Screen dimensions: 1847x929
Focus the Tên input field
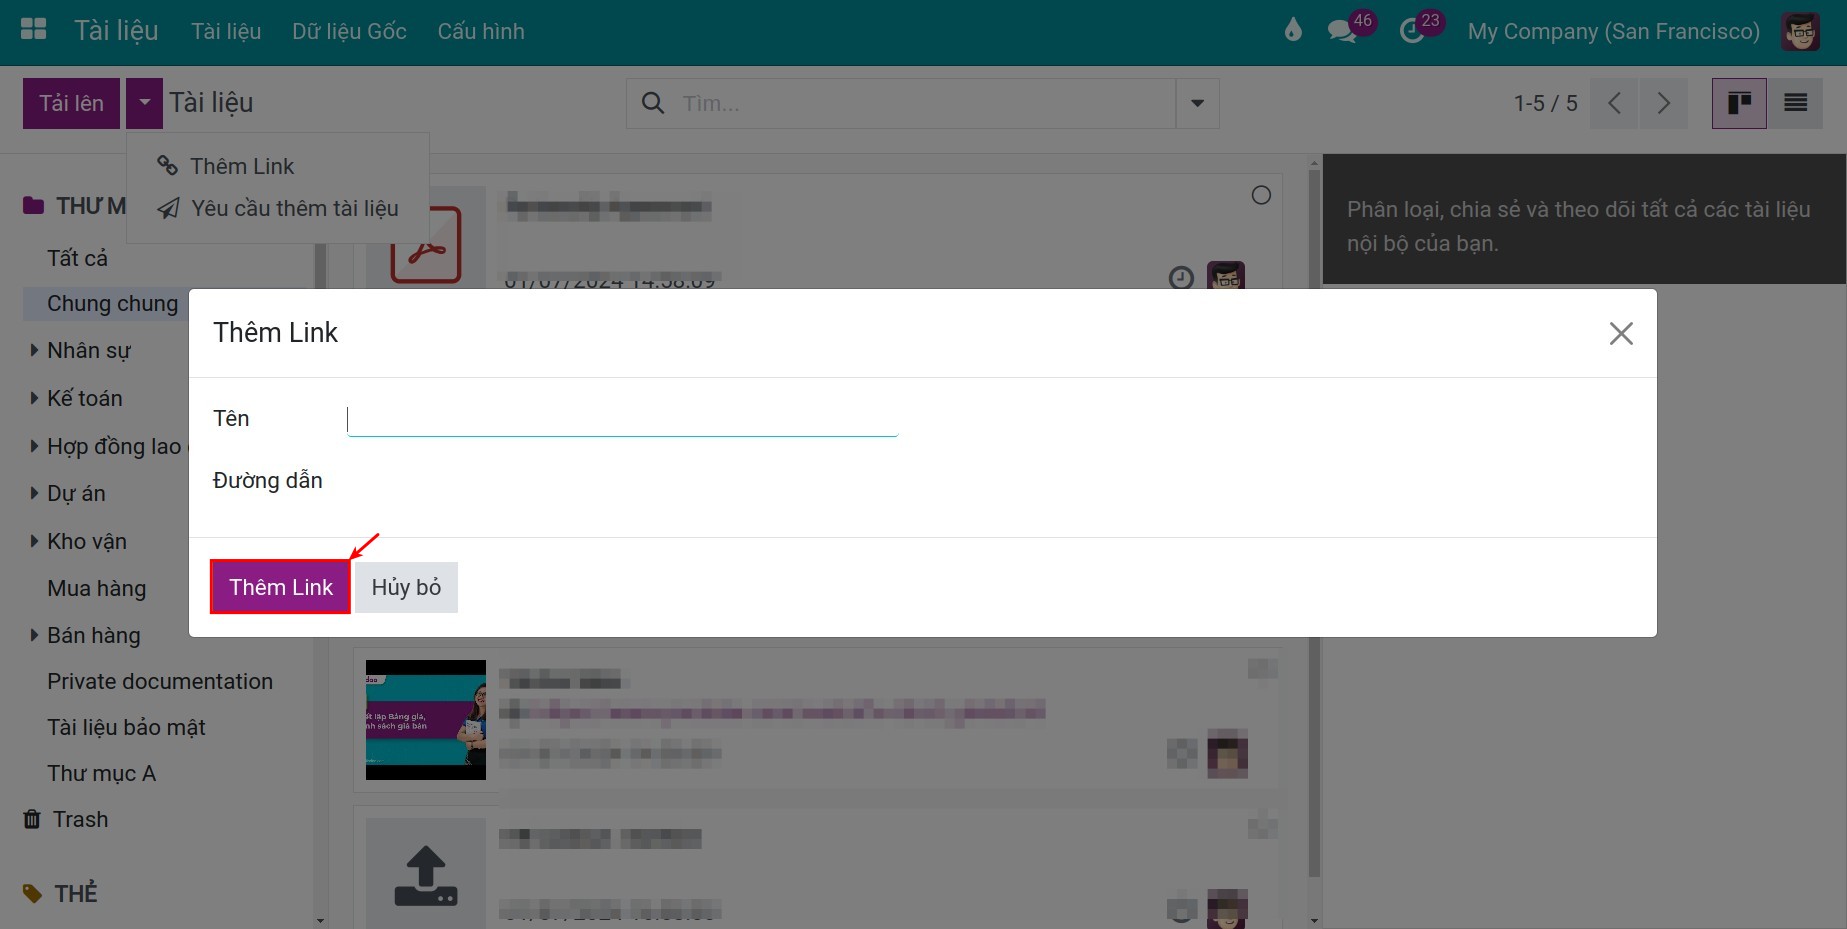coord(622,419)
